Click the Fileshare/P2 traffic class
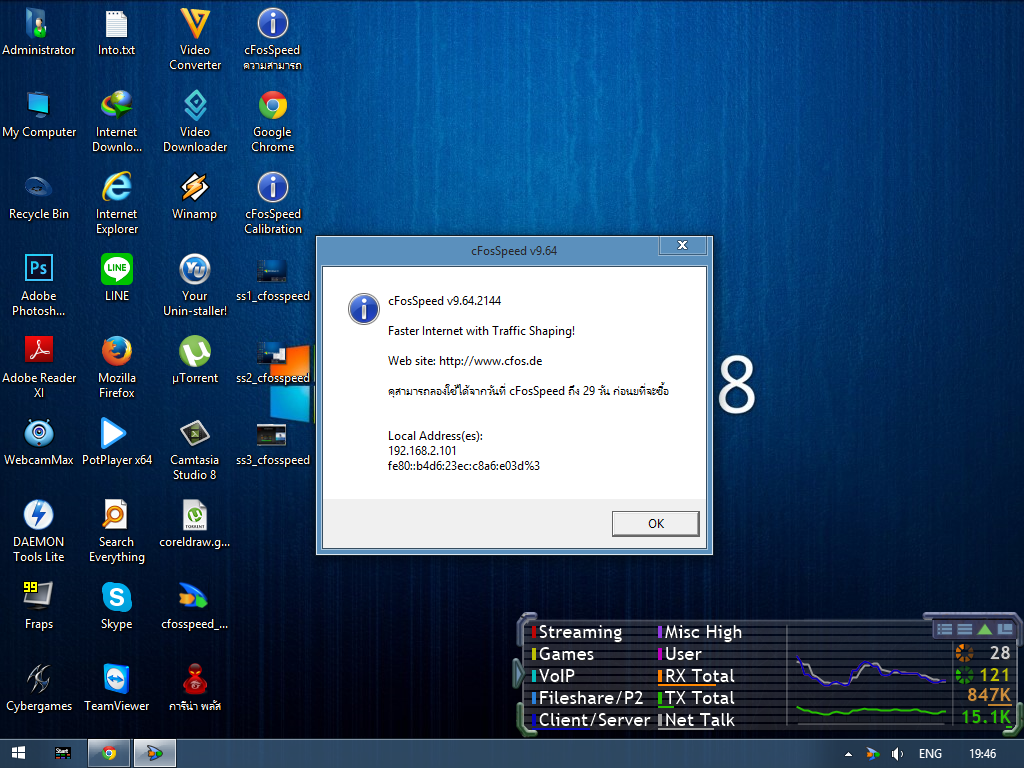This screenshot has height=768, width=1024. pyautogui.click(x=587, y=697)
